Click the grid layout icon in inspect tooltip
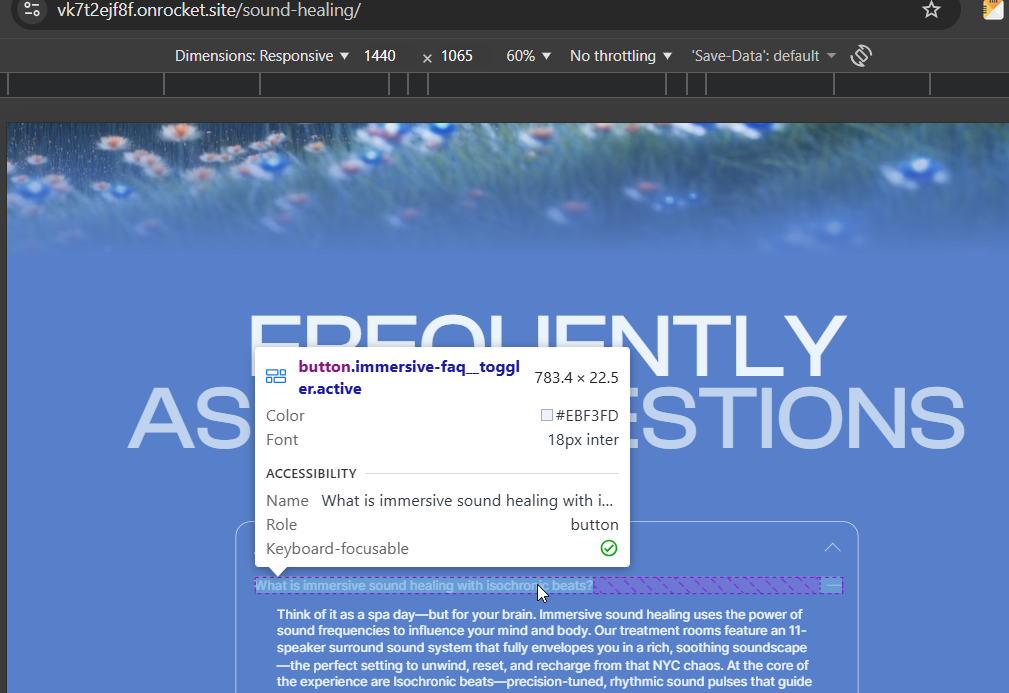The image size is (1009, 693). pyautogui.click(x=276, y=376)
